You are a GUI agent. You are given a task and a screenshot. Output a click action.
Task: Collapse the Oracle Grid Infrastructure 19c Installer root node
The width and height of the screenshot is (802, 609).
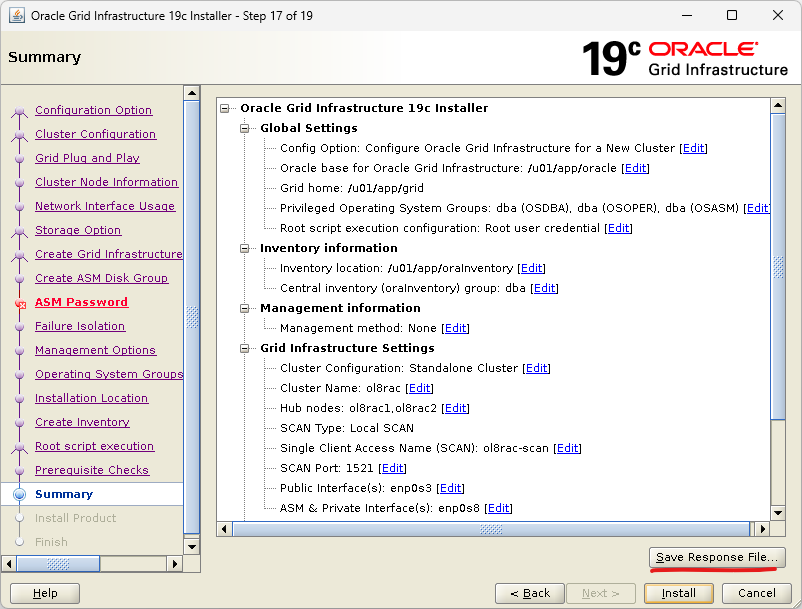pyautogui.click(x=225, y=108)
